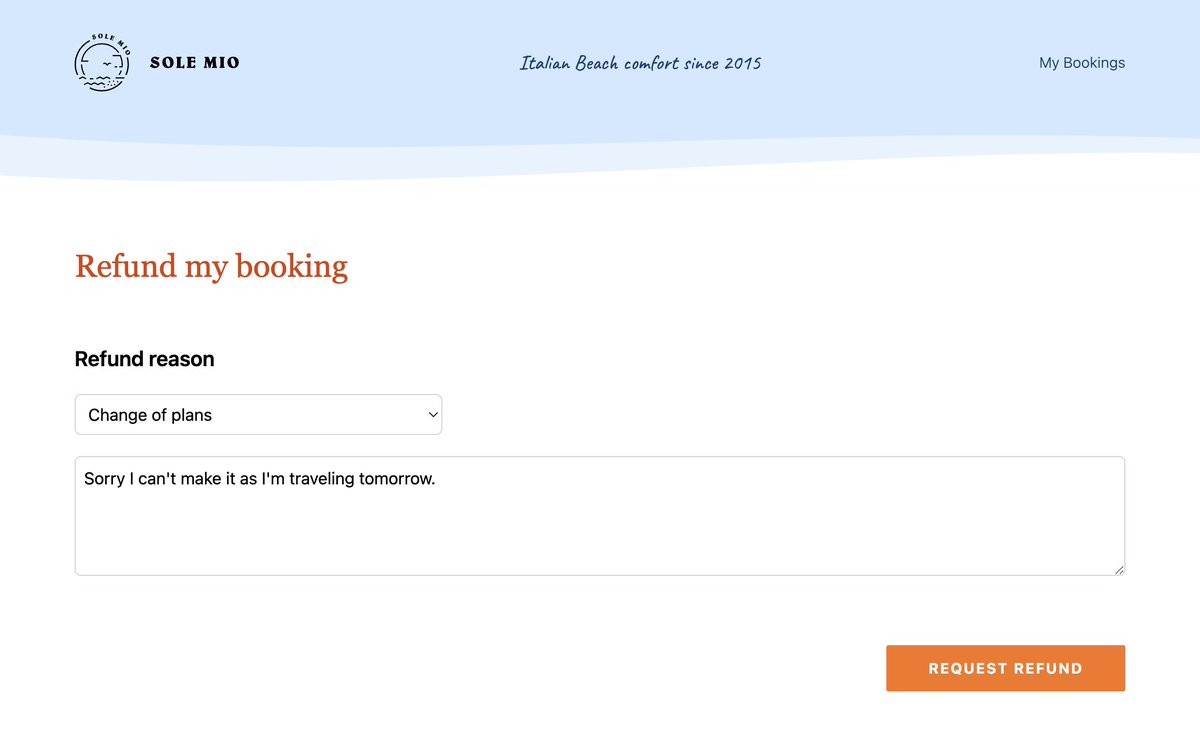Click the SOLE MIO brand name text

(x=195, y=62)
